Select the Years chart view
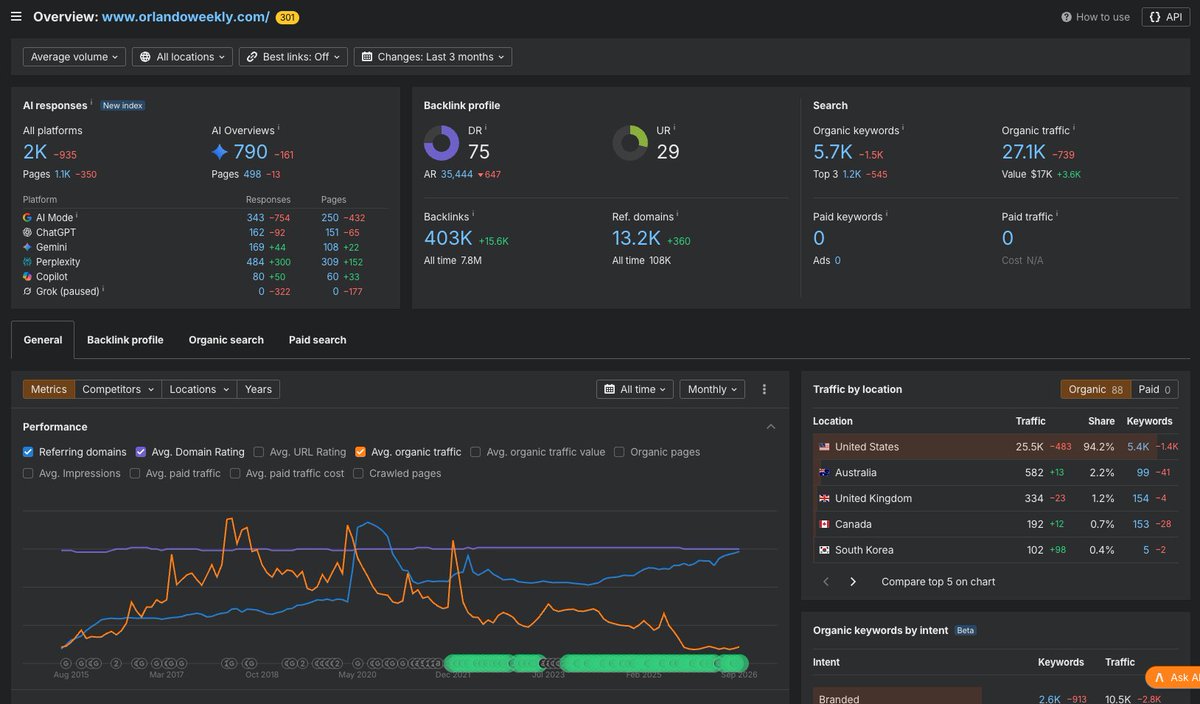The width and height of the screenshot is (1200, 704). pos(258,389)
